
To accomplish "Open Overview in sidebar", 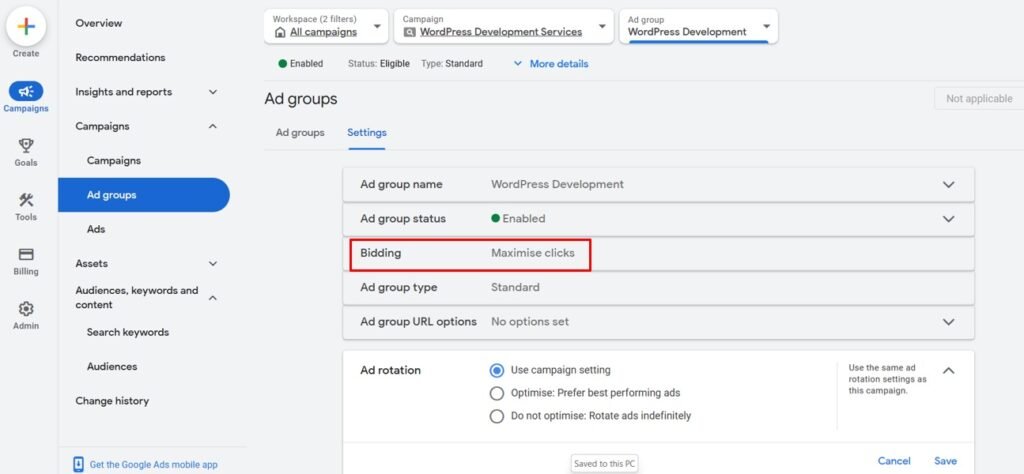I will click(99, 24).
